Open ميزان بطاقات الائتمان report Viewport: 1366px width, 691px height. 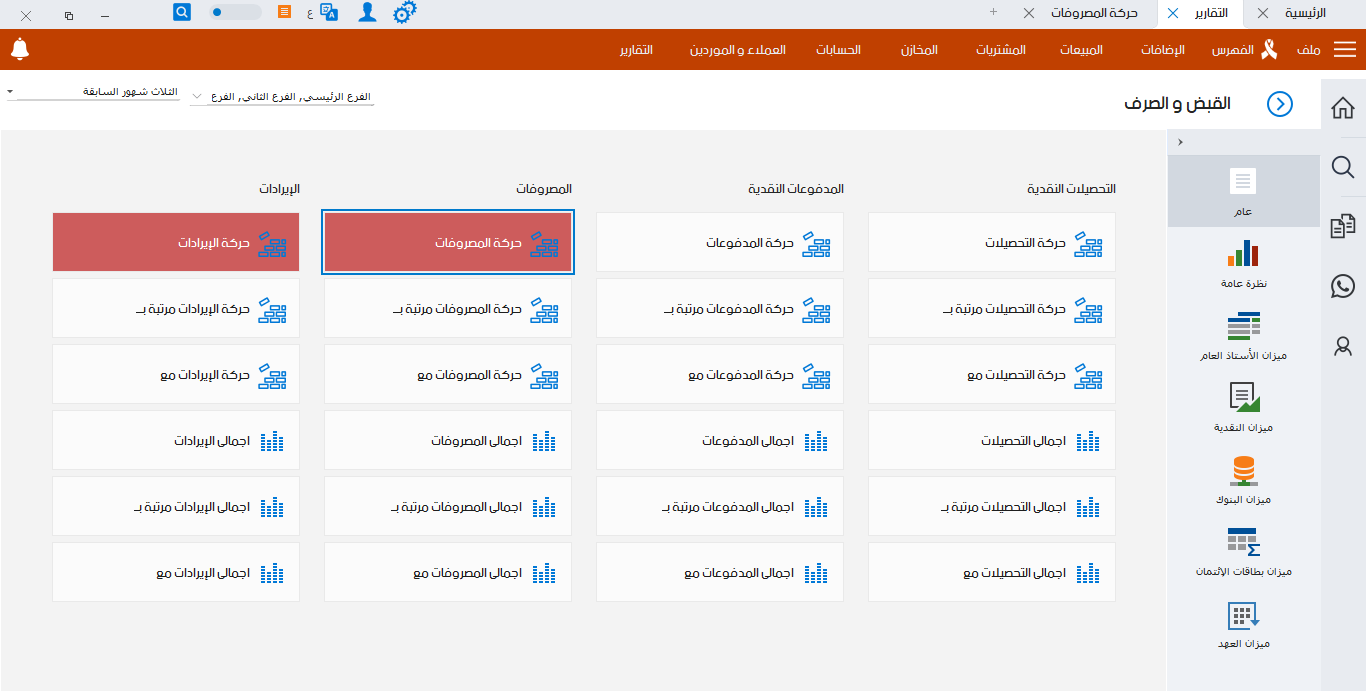click(1243, 550)
